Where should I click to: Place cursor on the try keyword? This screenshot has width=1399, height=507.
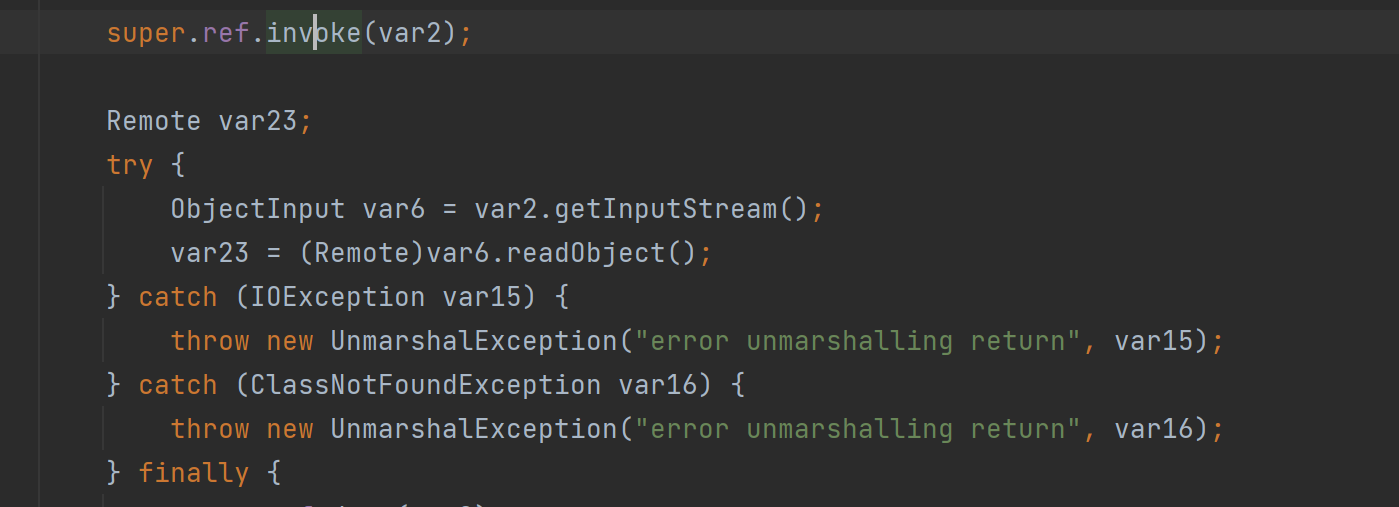[x=130, y=165]
